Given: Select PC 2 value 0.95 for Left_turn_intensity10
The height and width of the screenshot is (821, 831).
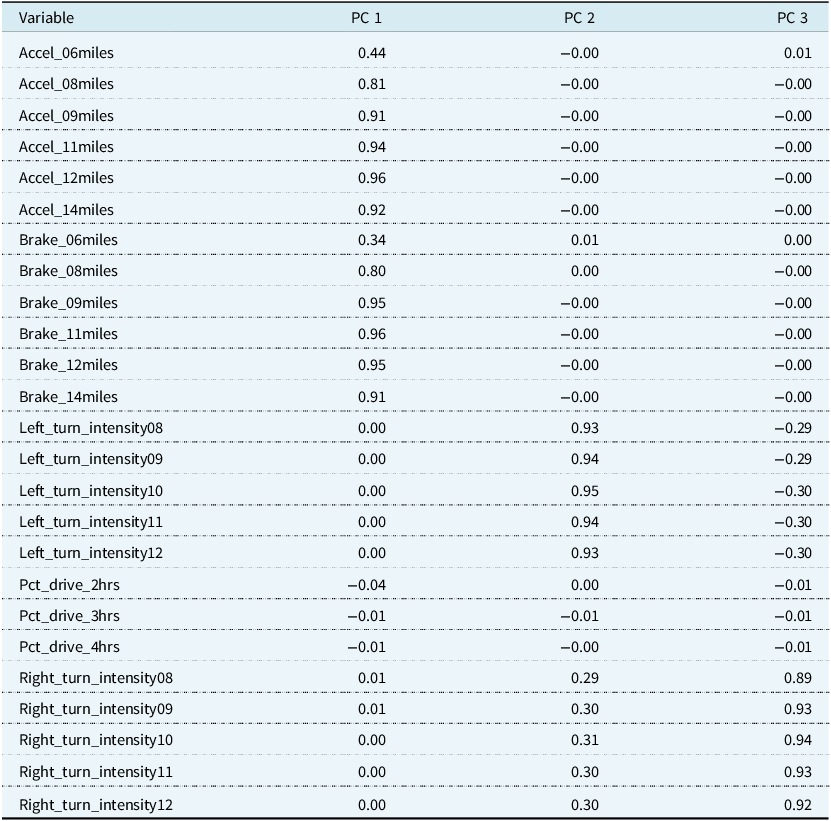Looking at the screenshot, I should pos(585,491).
